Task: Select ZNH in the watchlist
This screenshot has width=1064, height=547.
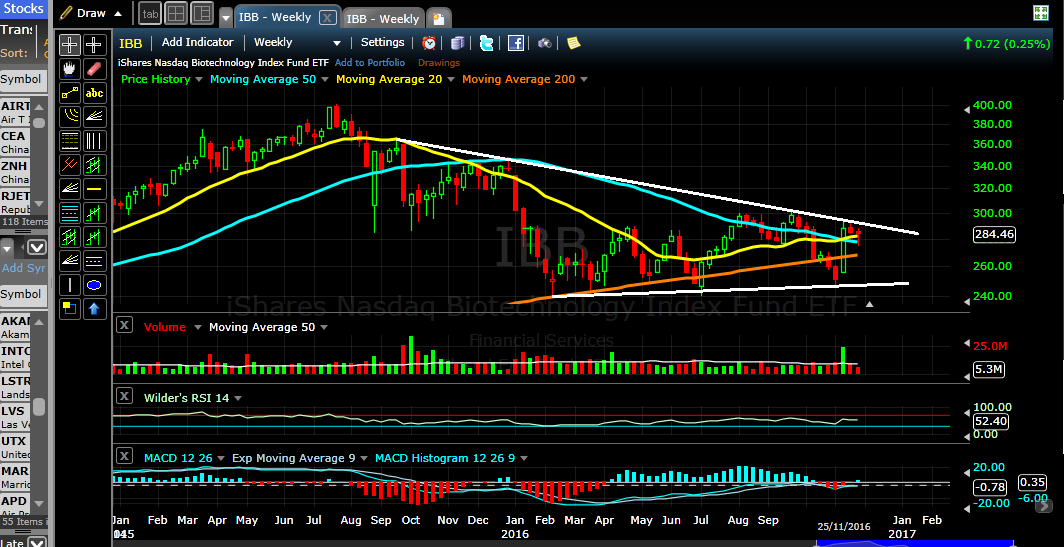Action: [15, 172]
